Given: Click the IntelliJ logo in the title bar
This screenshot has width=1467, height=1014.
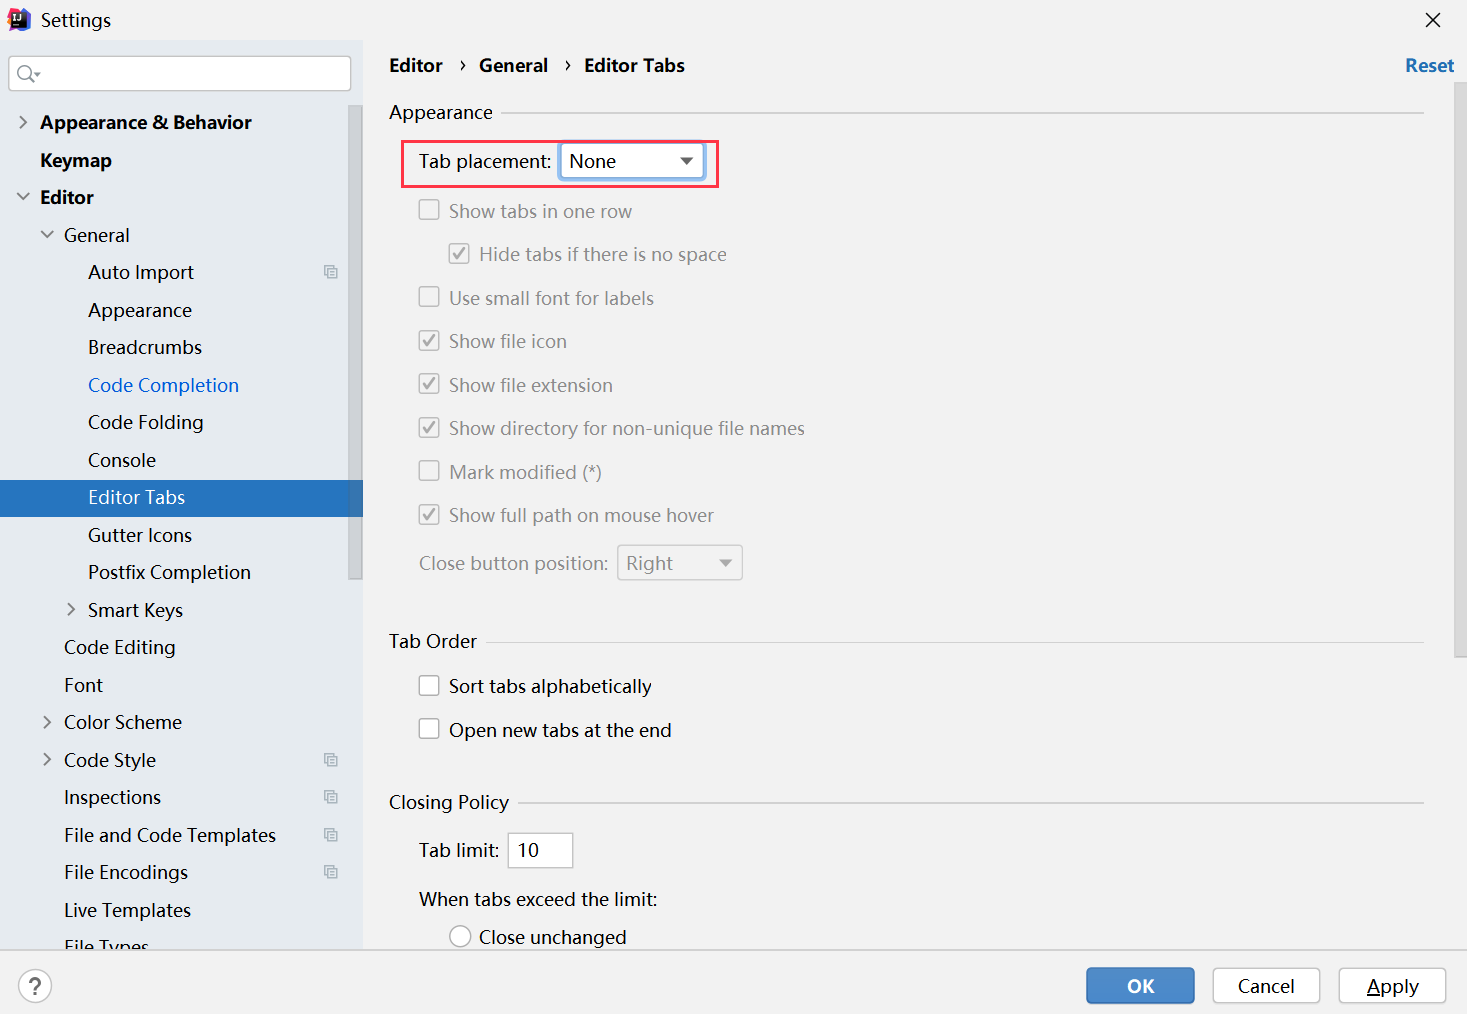Looking at the screenshot, I should (x=19, y=19).
